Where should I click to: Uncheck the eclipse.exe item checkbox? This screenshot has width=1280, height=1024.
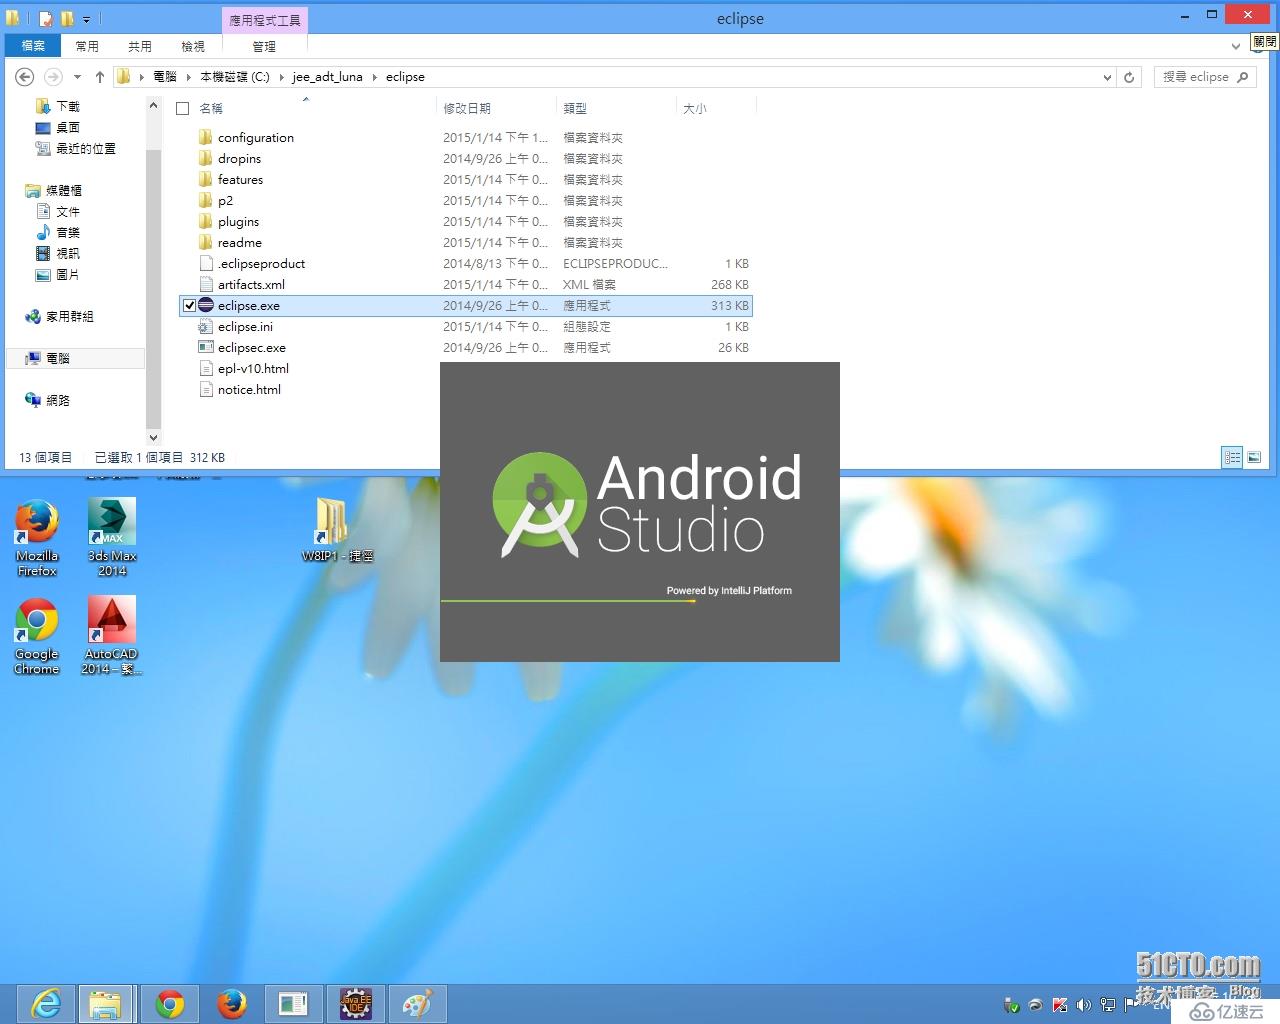(x=189, y=306)
